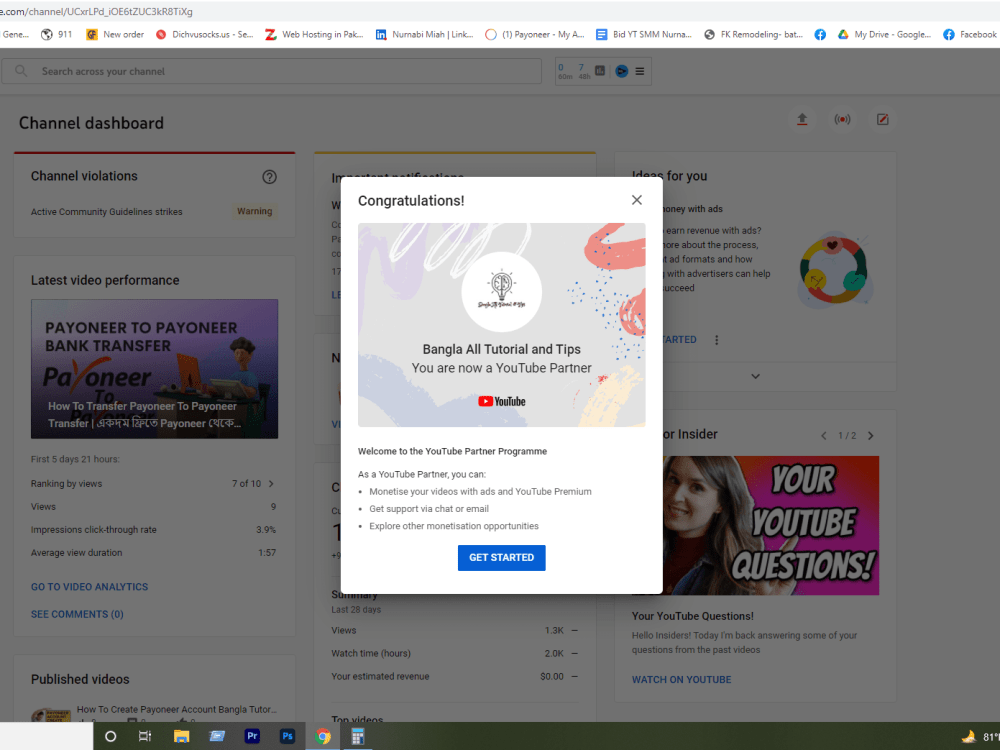Click the Warning strike badge
Image resolution: width=1000 pixels, height=750 pixels.
254,211
